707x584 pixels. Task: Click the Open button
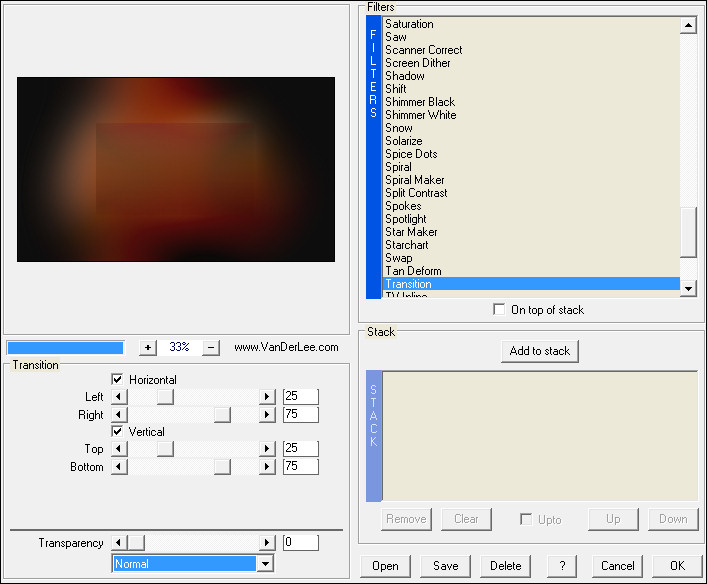(385, 566)
